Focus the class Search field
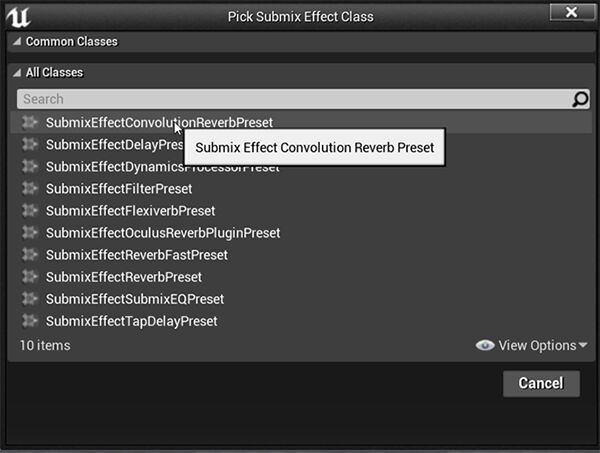The width and height of the screenshot is (600, 453). (x=290, y=99)
